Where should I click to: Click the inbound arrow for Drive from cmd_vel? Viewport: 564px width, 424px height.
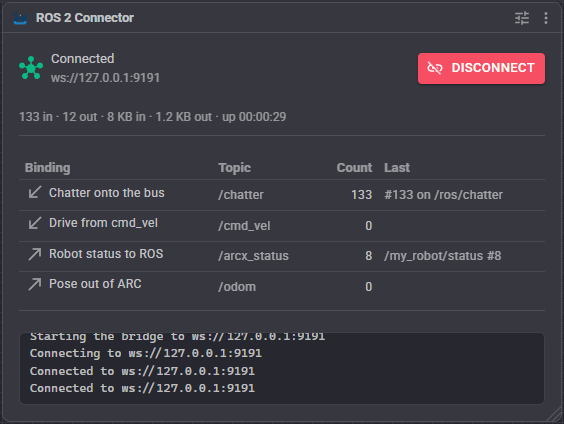(35, 223)
